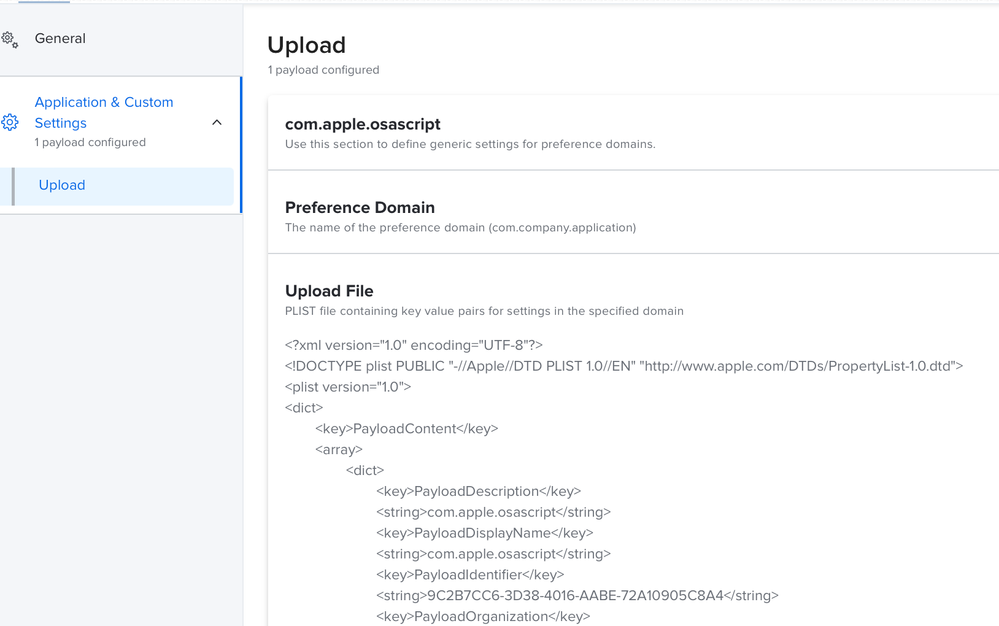
Task: Open the General payload section
Action: click(60, 38)
